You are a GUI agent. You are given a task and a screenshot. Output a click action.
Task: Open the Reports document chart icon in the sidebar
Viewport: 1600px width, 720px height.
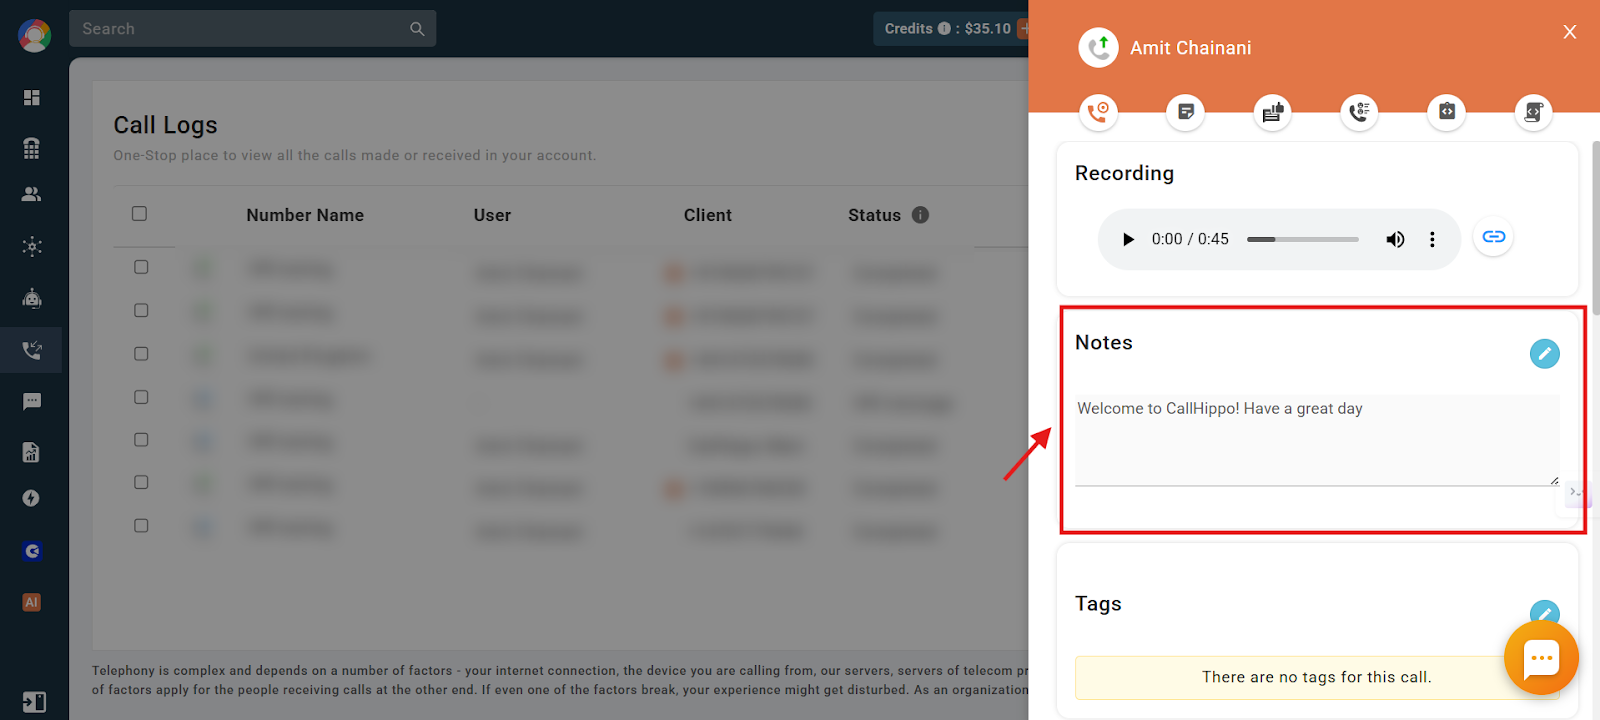(32, 452)
